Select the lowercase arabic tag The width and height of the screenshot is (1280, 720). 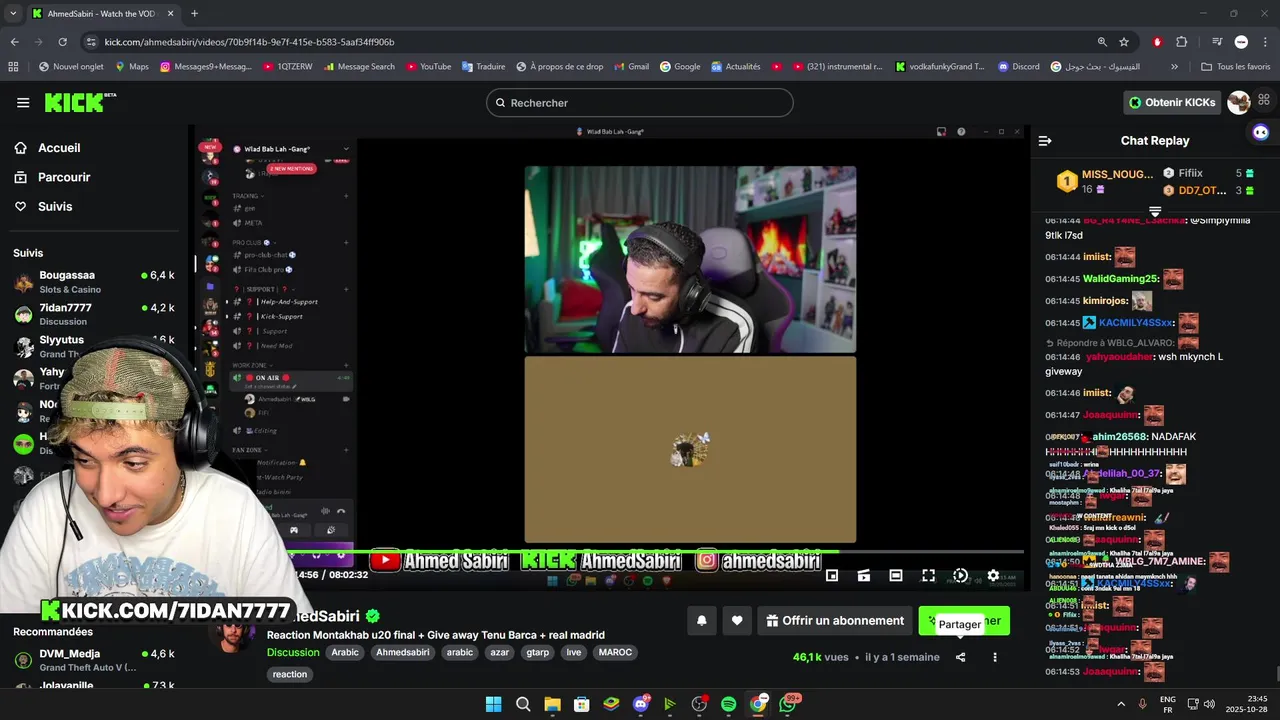(x=460, y=652)
